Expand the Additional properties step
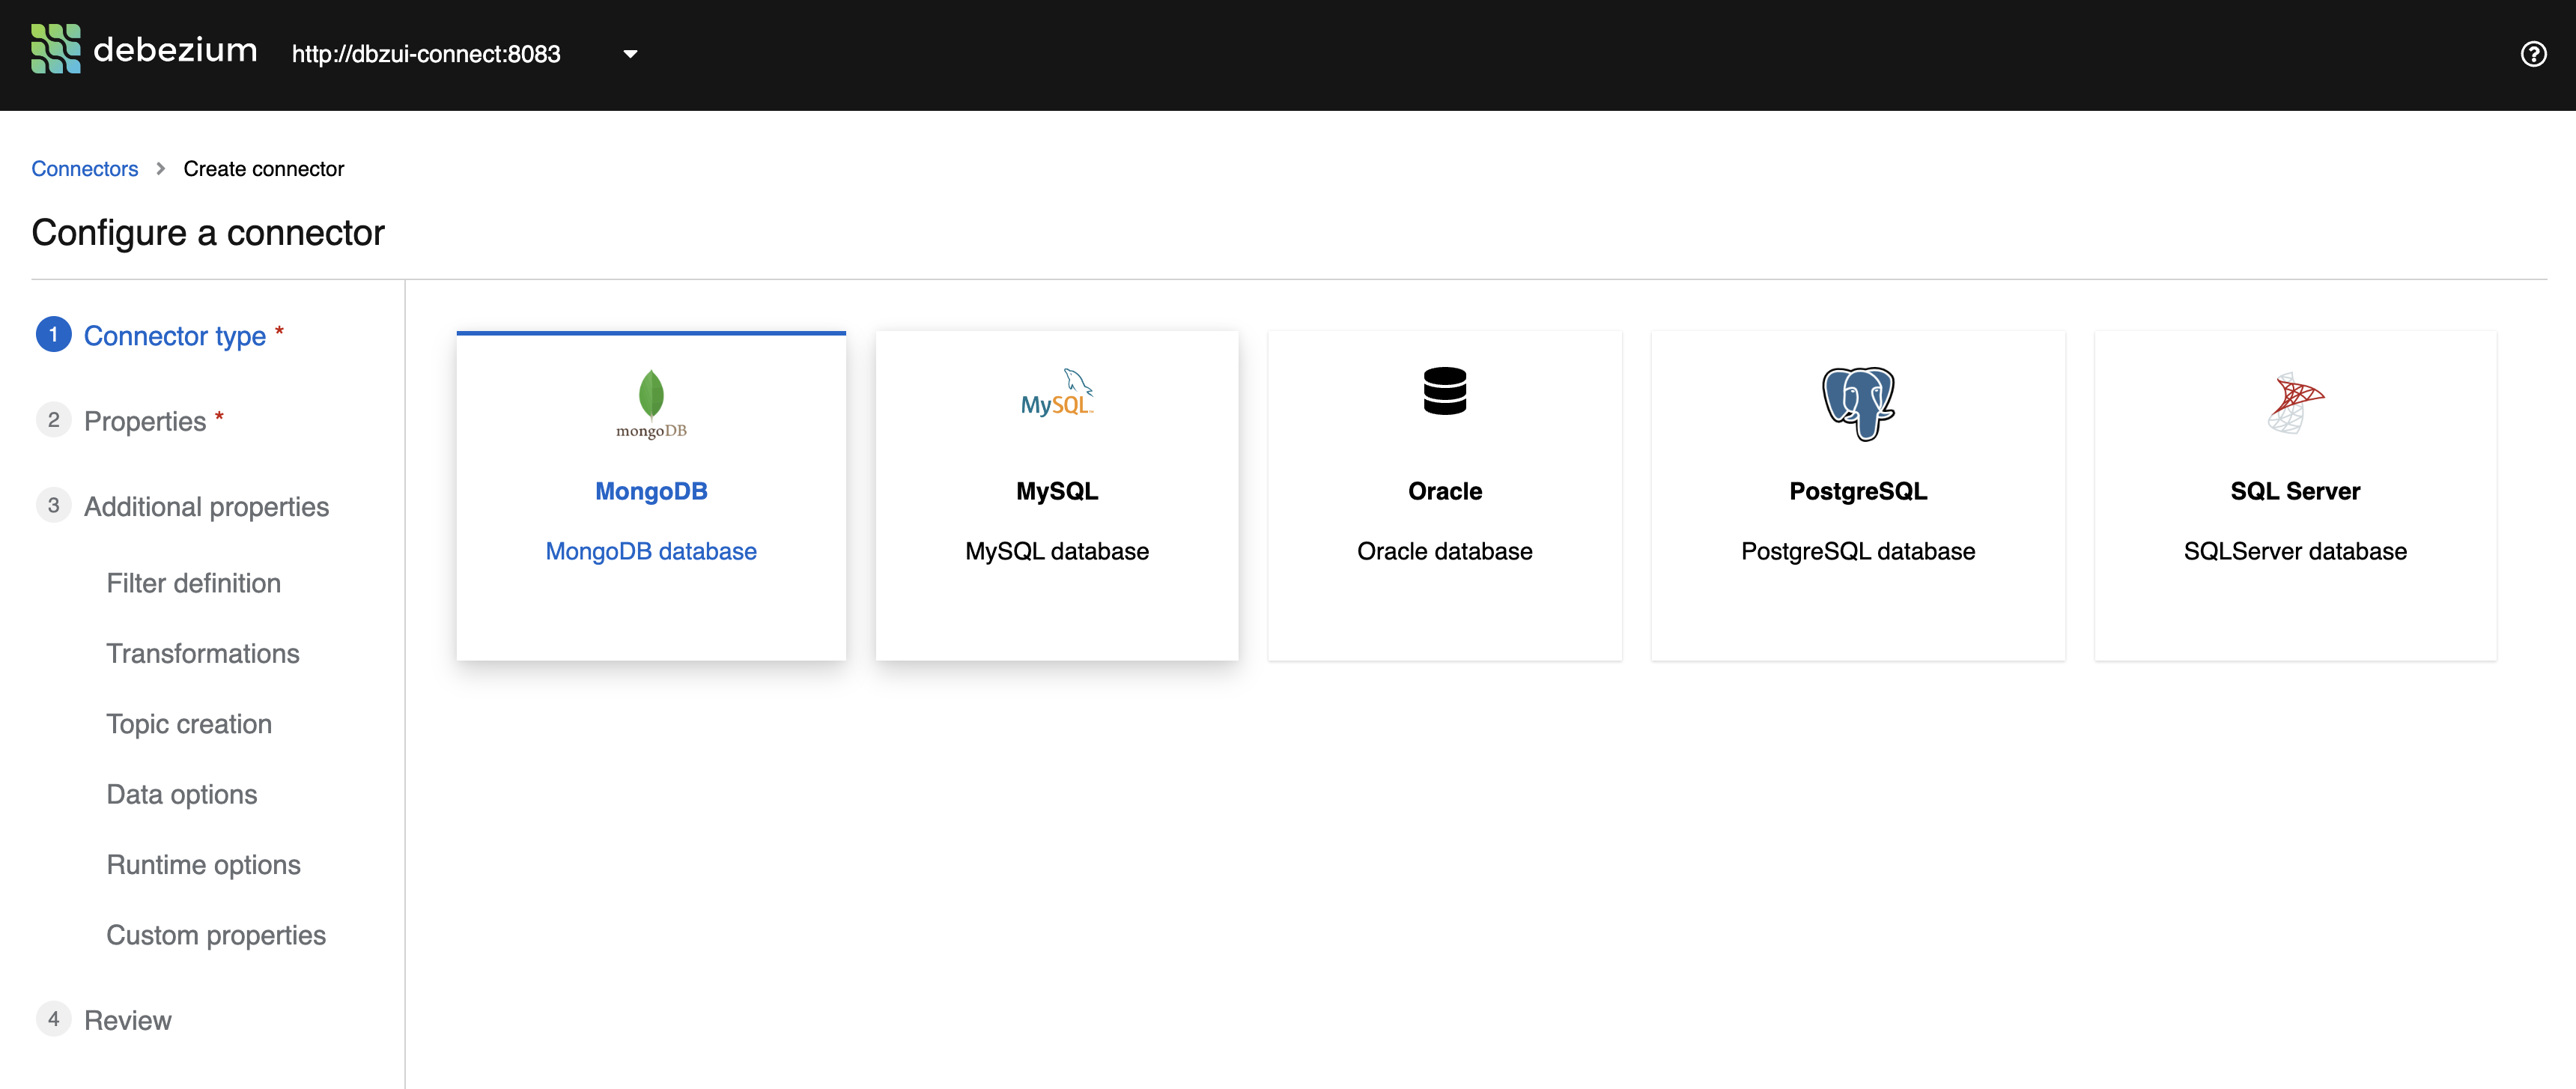This screenshot has height=1089, width=2576. 206,507
